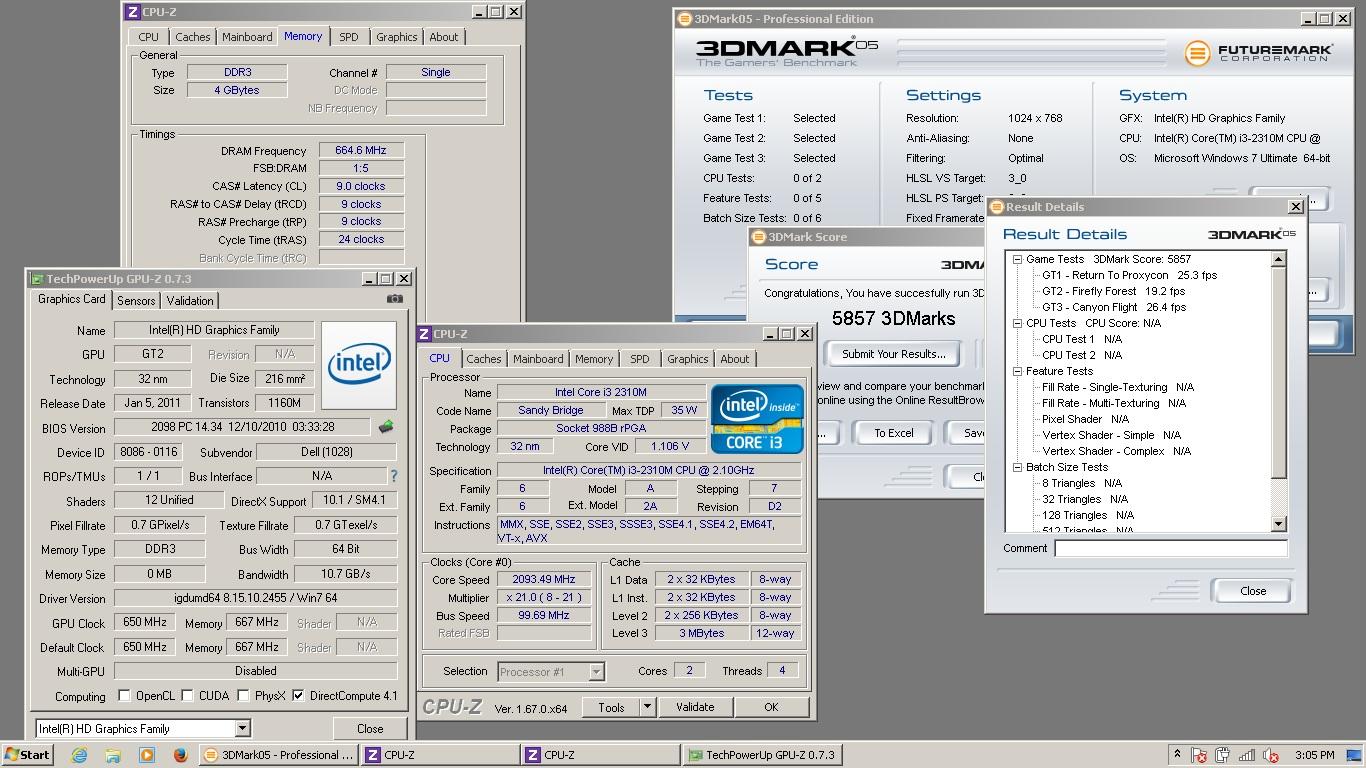The width and height of the screenshot is (1366, 768).
Task: Click the volume speaker tray icon
Action: coord(1271,756)
